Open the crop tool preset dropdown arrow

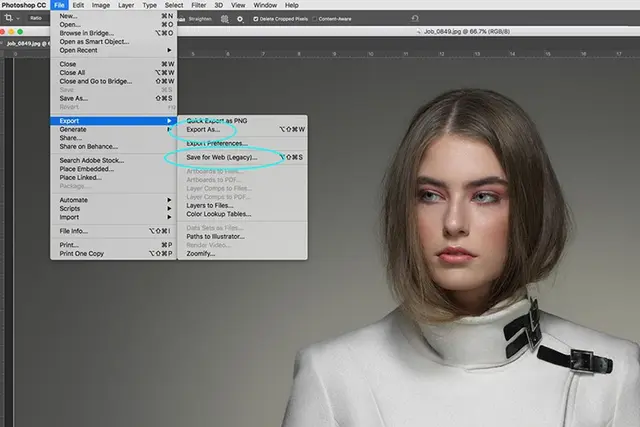pos(18,18)
